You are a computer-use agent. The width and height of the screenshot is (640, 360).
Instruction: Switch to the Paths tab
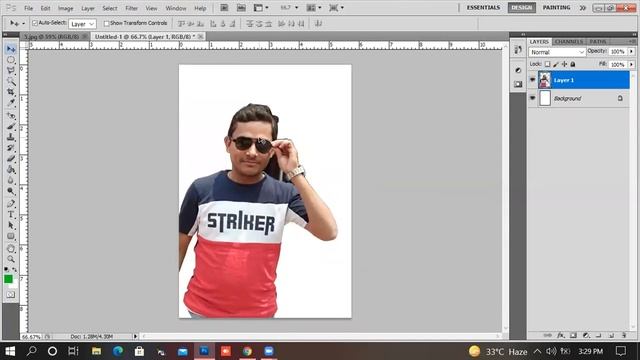point(598,42)
